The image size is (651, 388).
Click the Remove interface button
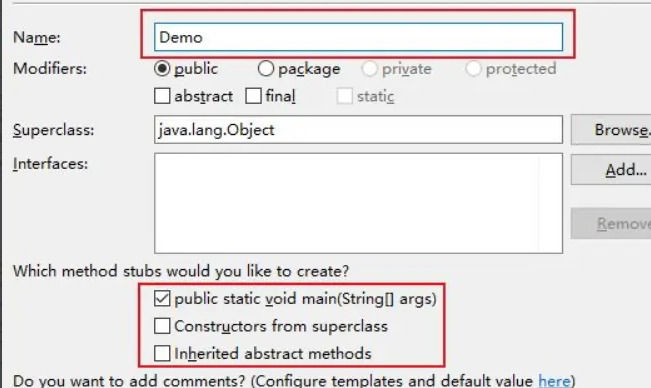(611, 224)
